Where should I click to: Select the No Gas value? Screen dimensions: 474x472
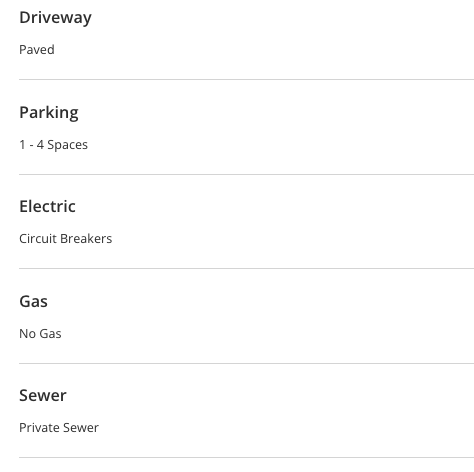pos(40,334)
